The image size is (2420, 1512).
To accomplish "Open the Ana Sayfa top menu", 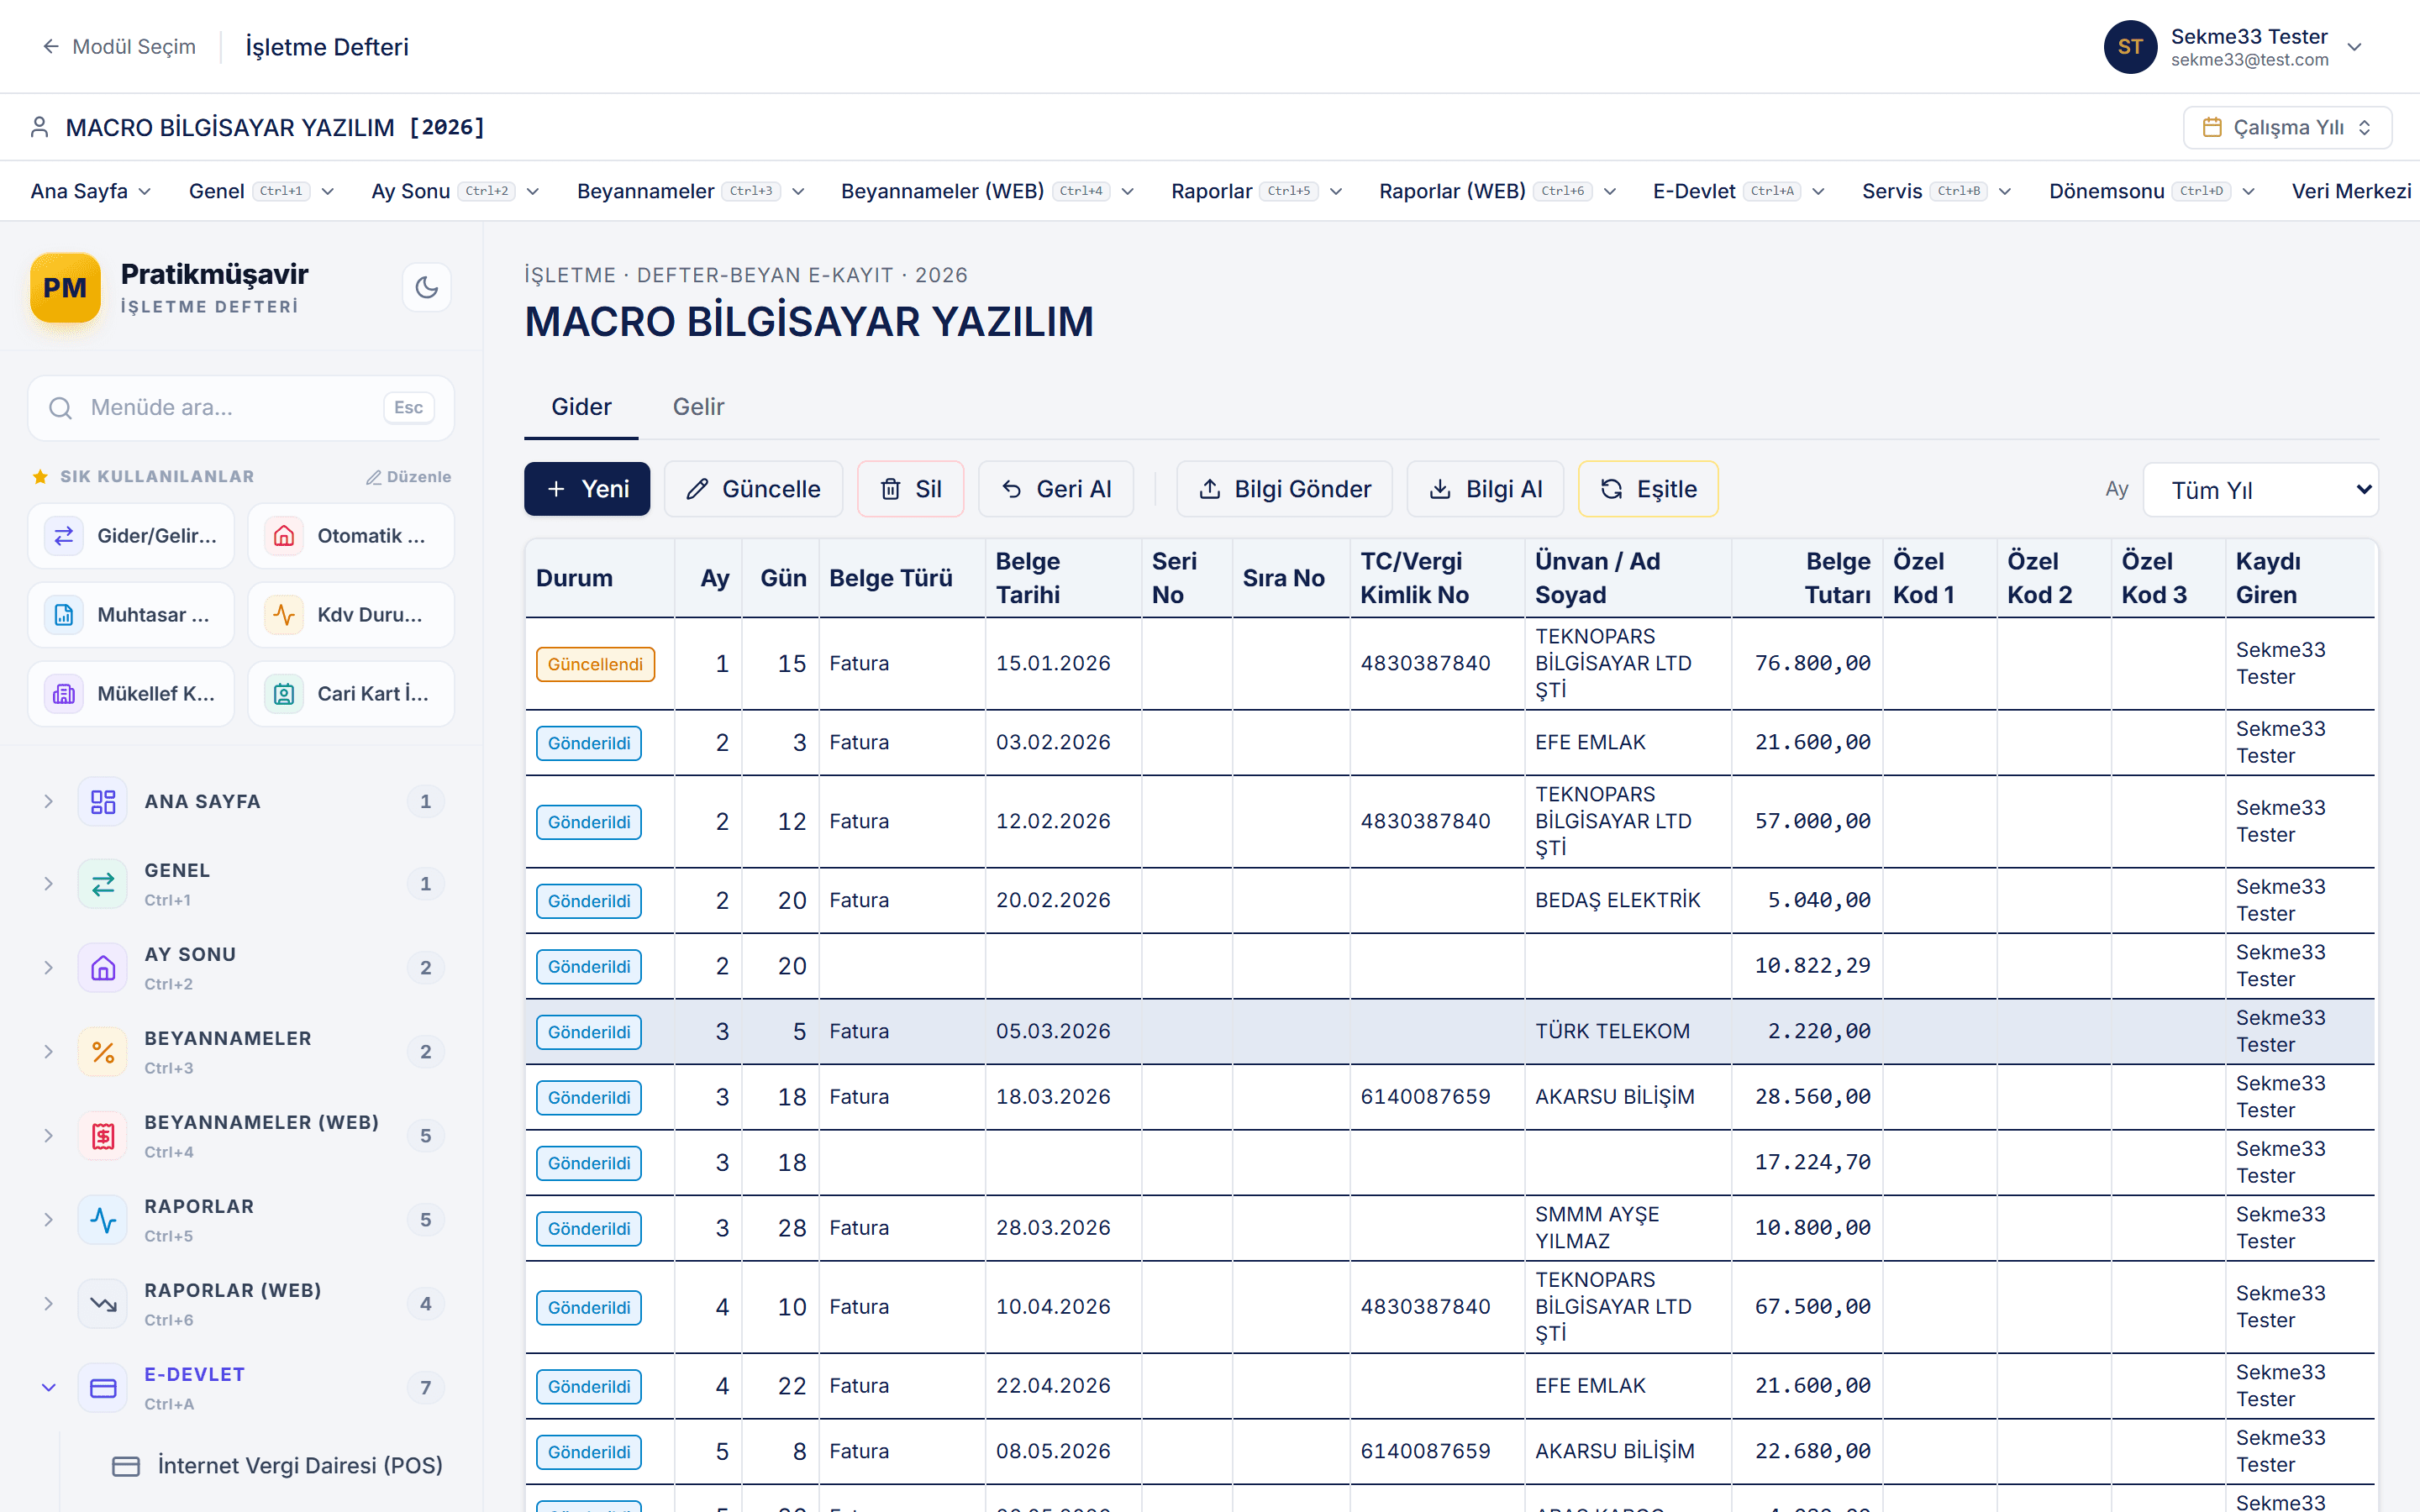I will pos(91,191).
